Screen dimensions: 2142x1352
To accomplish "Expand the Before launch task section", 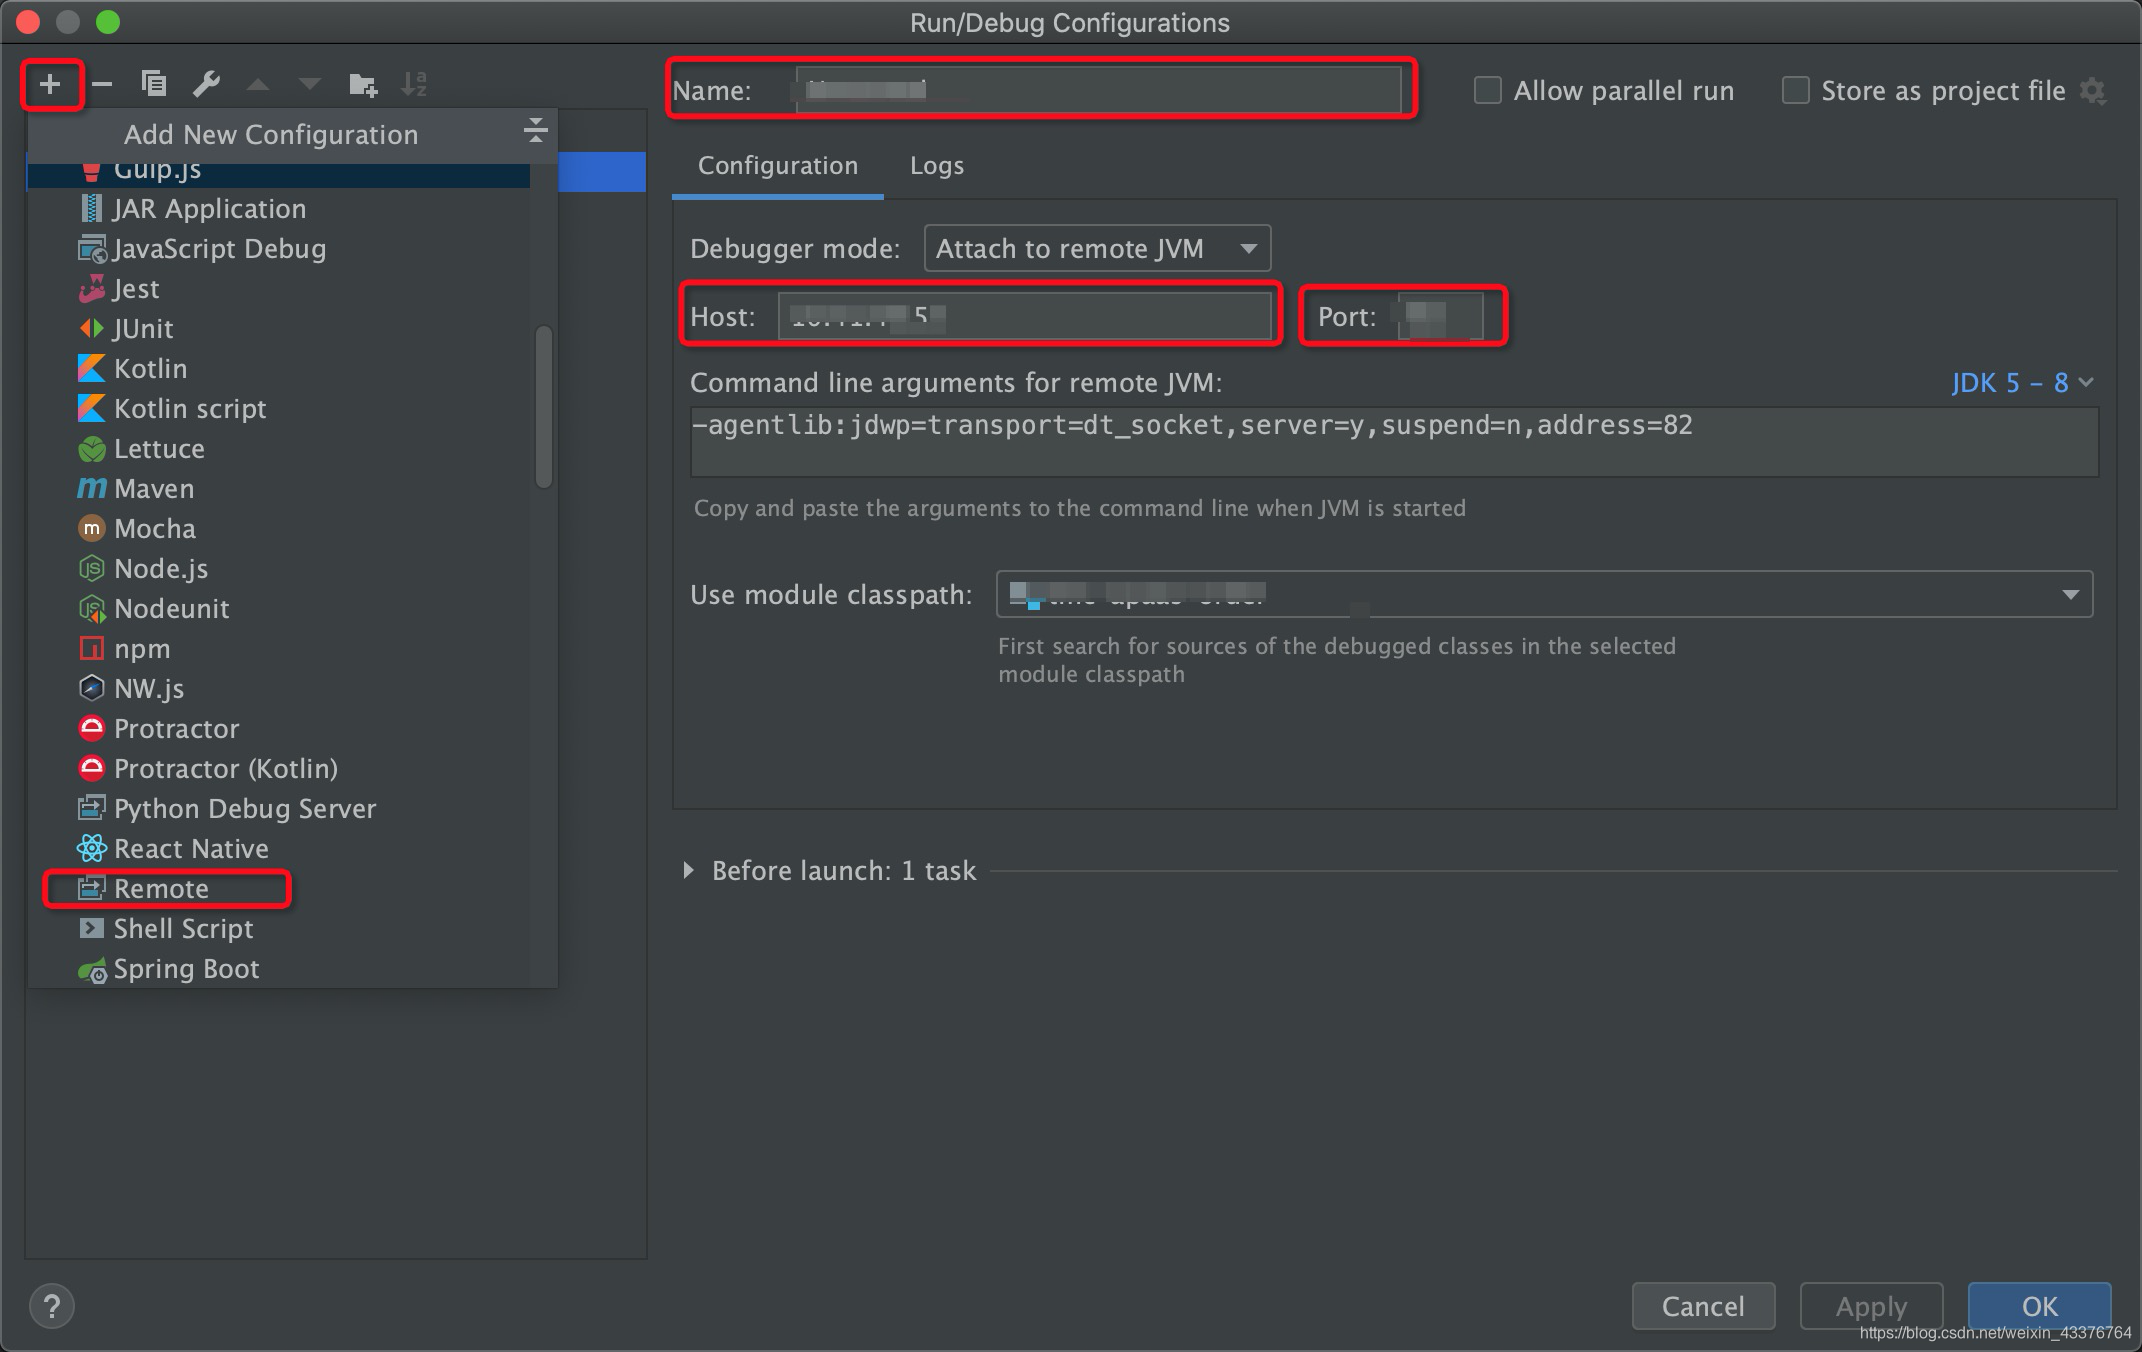I will 688,871.
